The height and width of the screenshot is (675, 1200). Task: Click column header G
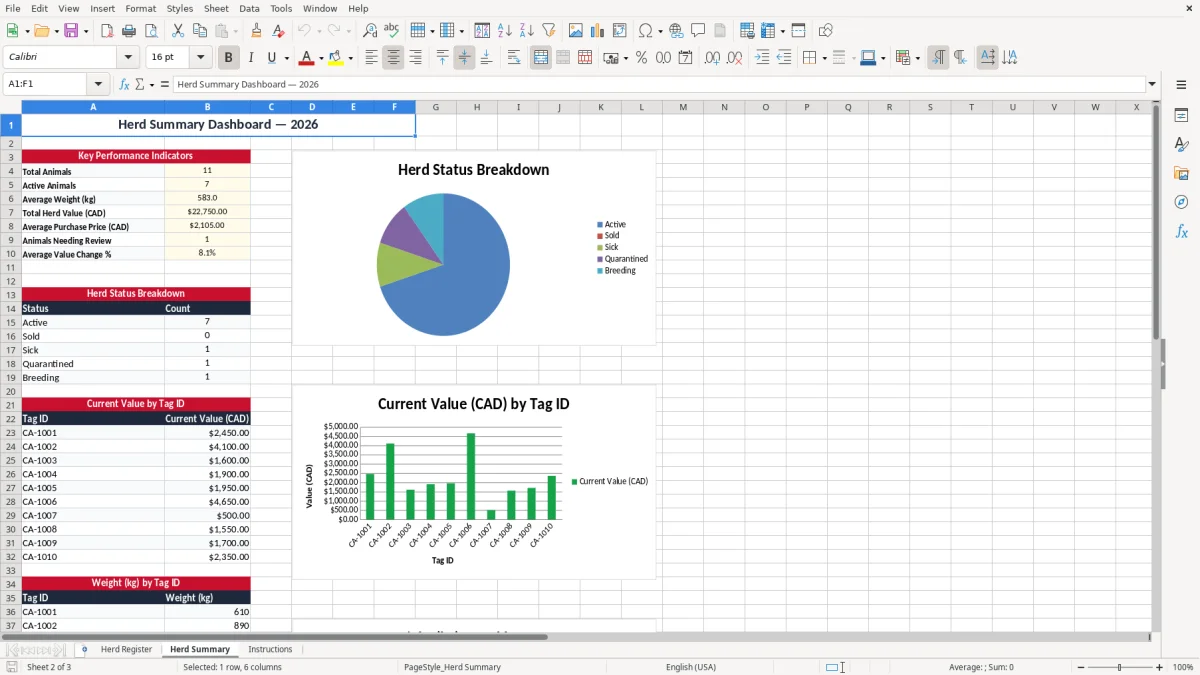[x=436, y=107]
